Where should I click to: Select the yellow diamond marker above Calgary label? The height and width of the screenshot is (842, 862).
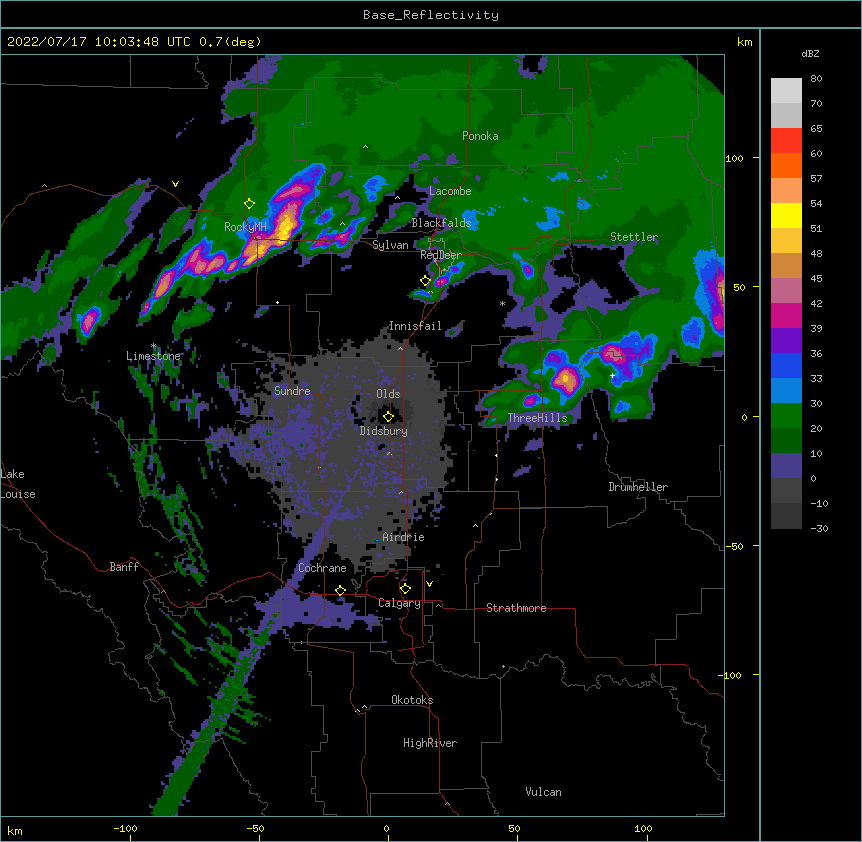click(405, 589)
